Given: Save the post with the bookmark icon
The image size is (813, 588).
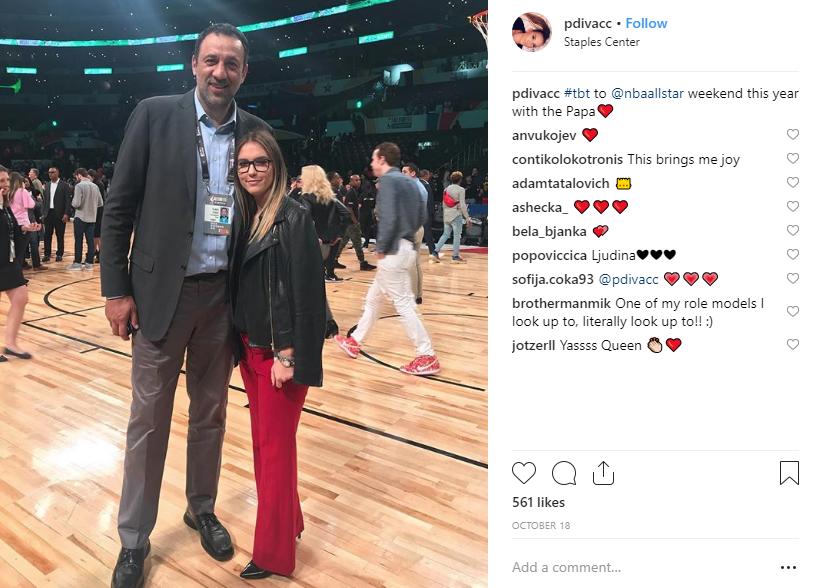Looking at the screenshot, I should (789, 473).
